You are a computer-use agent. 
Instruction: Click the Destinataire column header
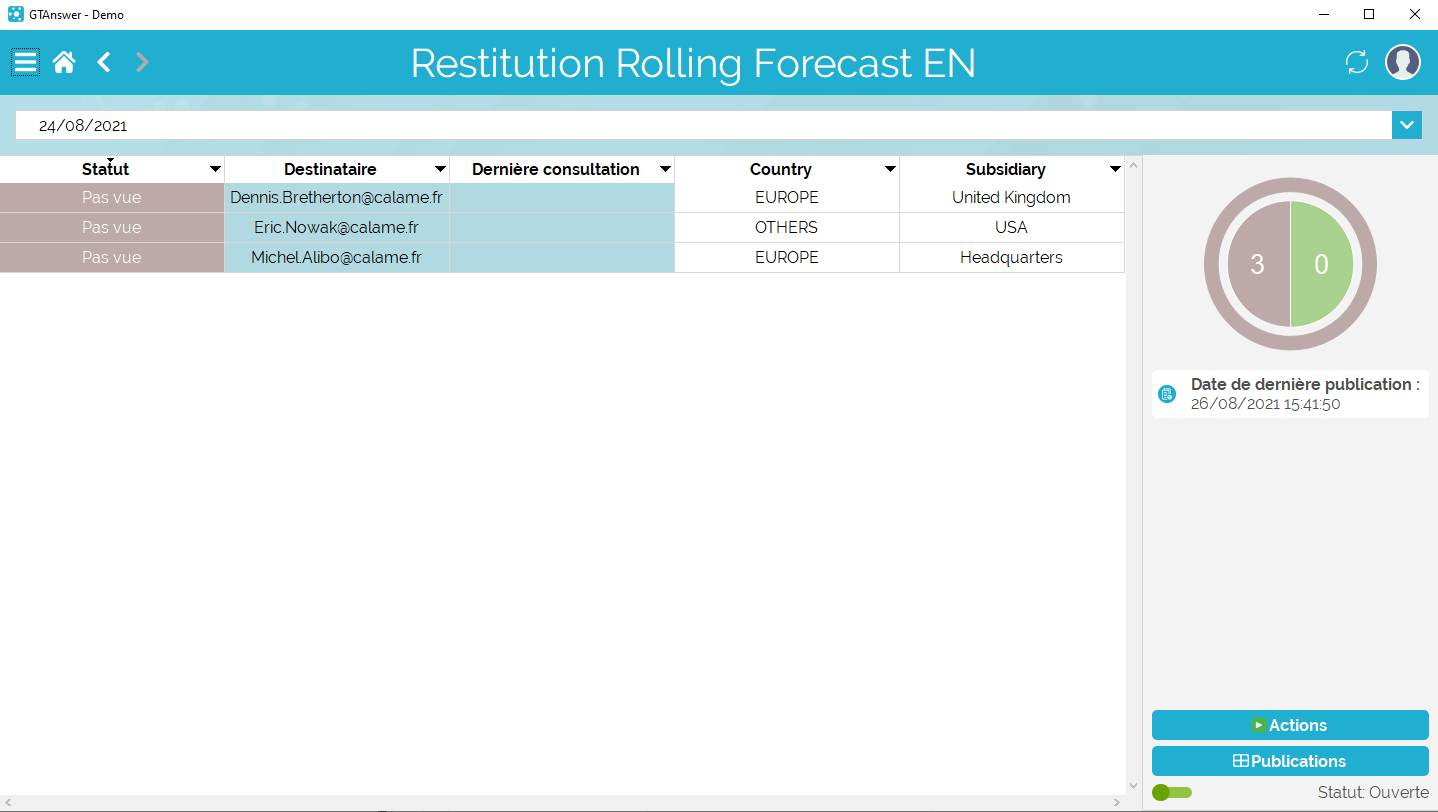[330, 170]
